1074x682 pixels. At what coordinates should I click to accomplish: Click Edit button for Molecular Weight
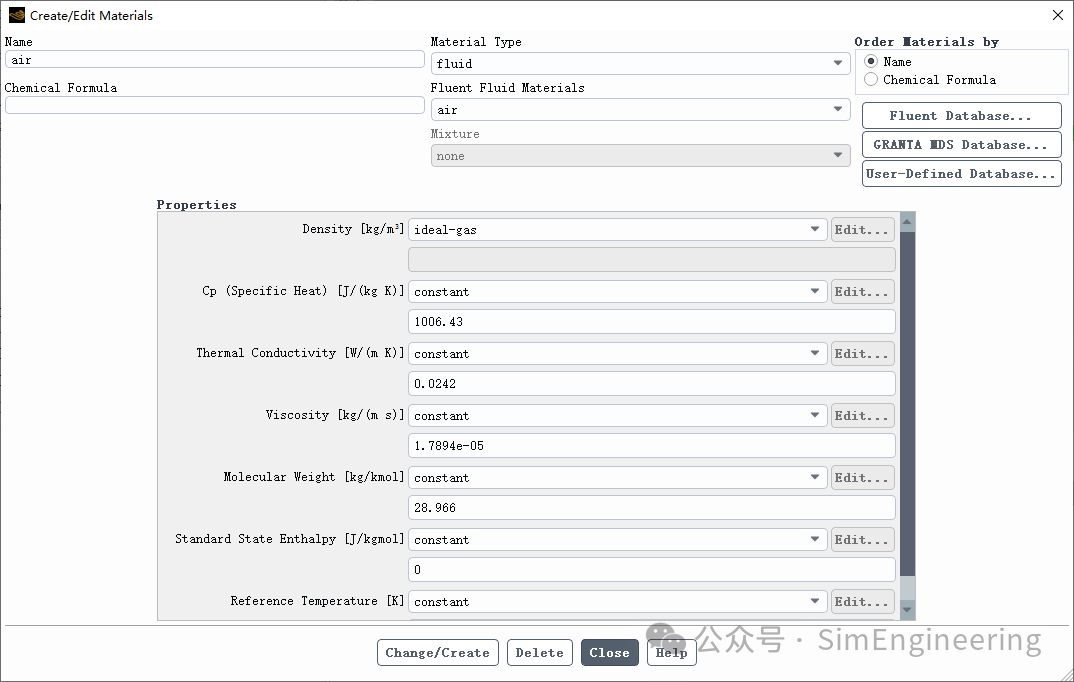[x=862, y=477]
